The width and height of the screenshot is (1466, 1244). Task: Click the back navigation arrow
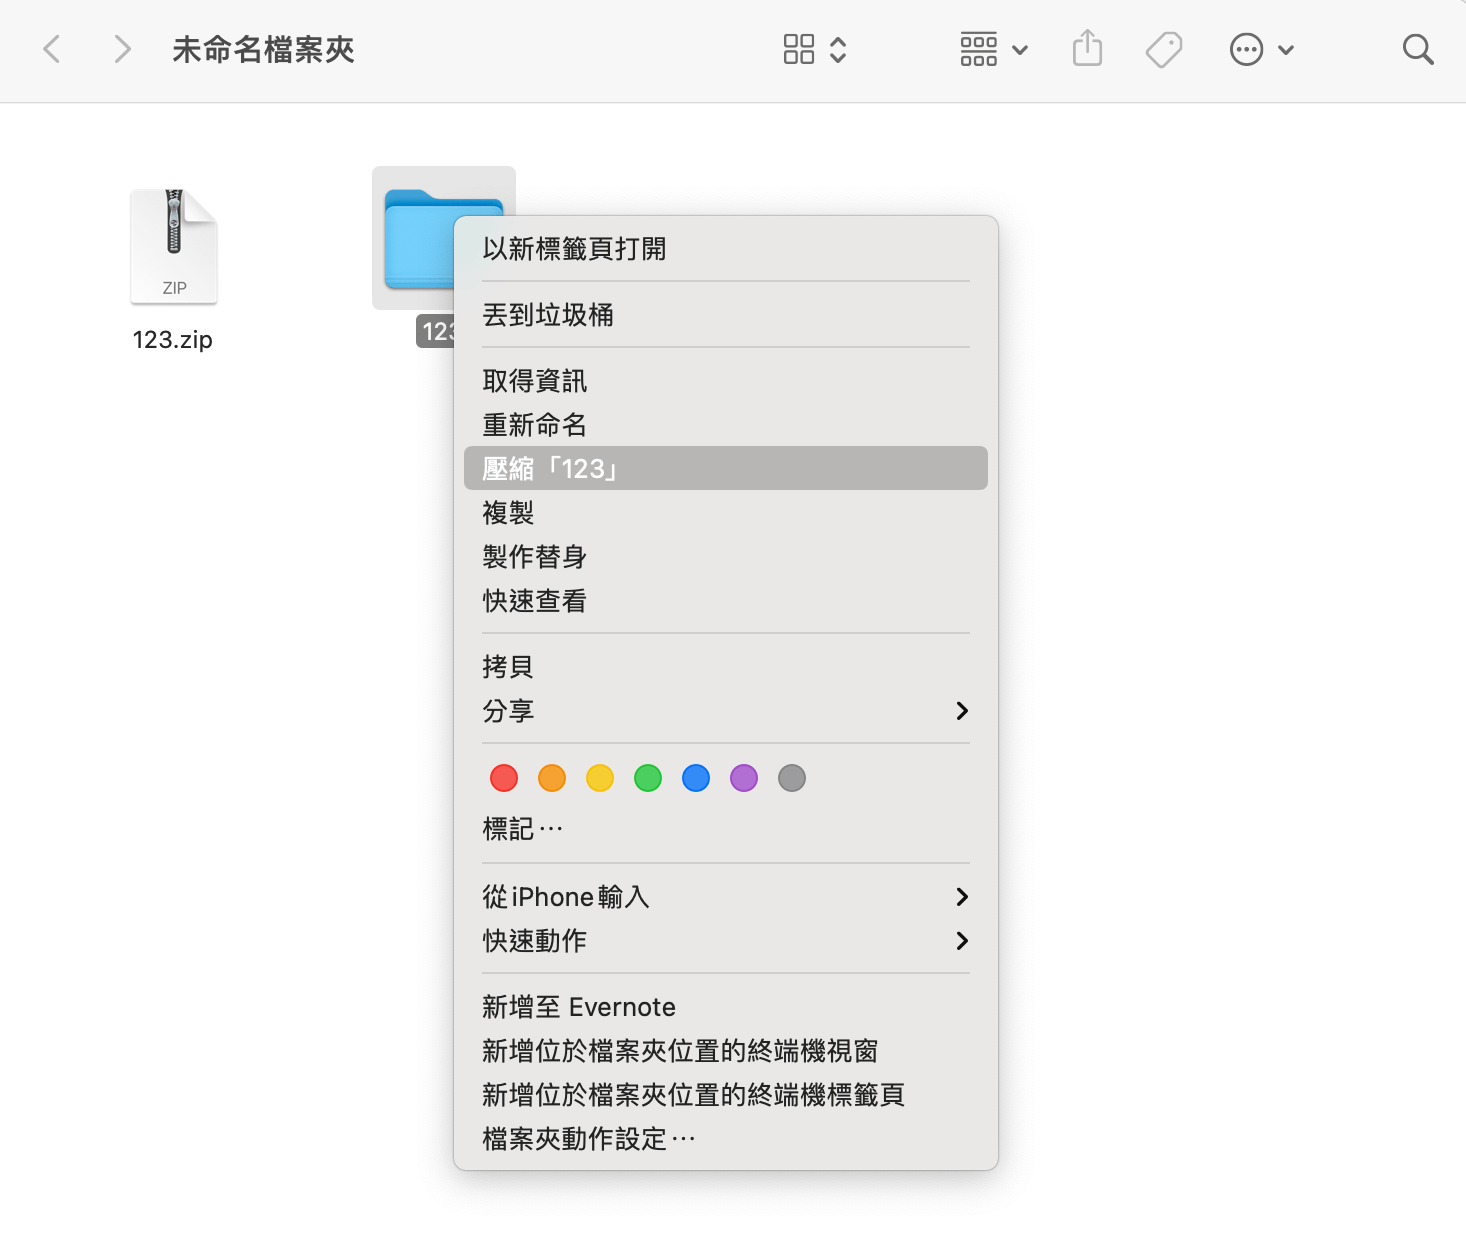pyautogui.click(x=52, y=48)
